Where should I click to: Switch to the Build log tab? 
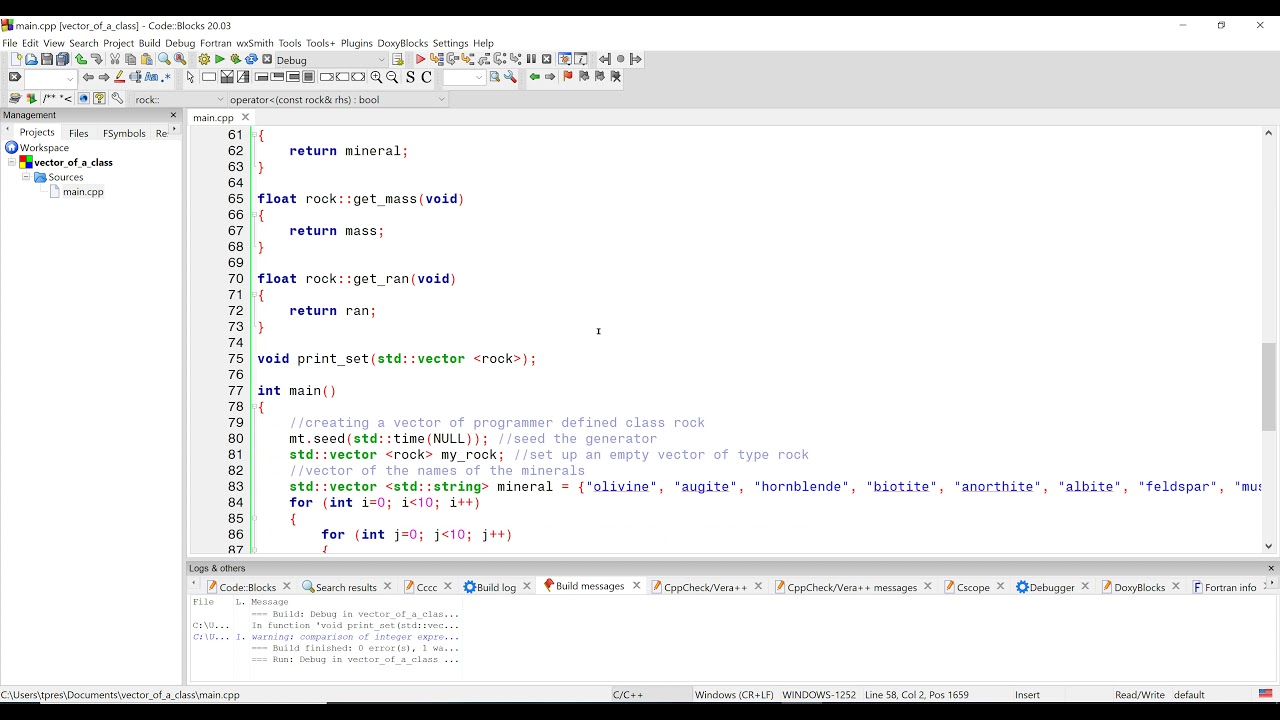[x=496, y=587]
